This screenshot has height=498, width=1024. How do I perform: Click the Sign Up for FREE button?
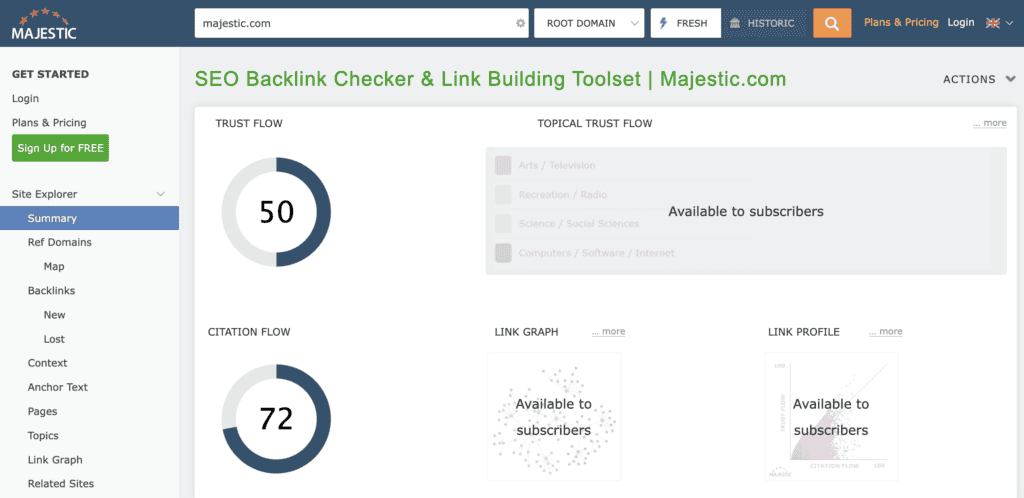tap(60, 148)
